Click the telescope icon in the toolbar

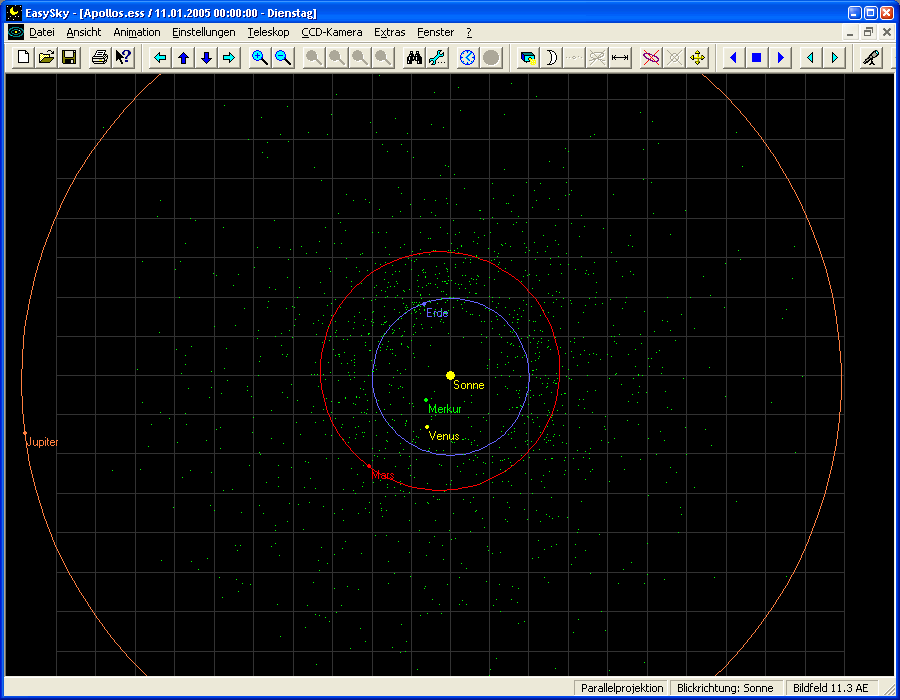(x=872, y=58)
